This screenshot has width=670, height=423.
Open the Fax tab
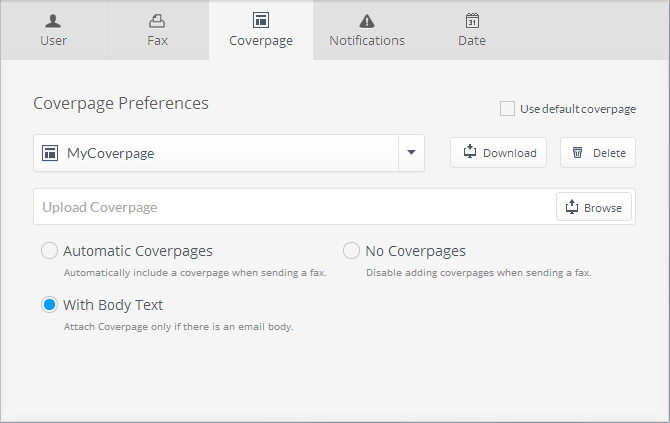pyautogui.click(x=157, y=30)
